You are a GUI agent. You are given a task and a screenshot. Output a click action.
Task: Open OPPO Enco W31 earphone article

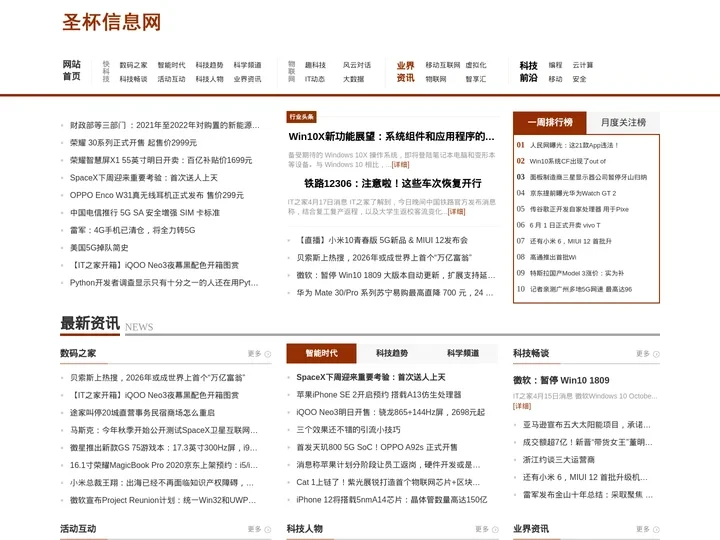click(157, 195)
